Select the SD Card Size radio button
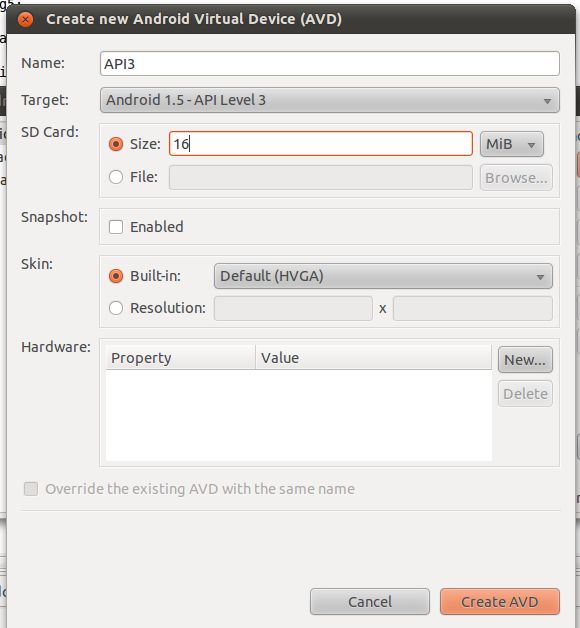This screenshot has width=580, height=628. point(116,144)
